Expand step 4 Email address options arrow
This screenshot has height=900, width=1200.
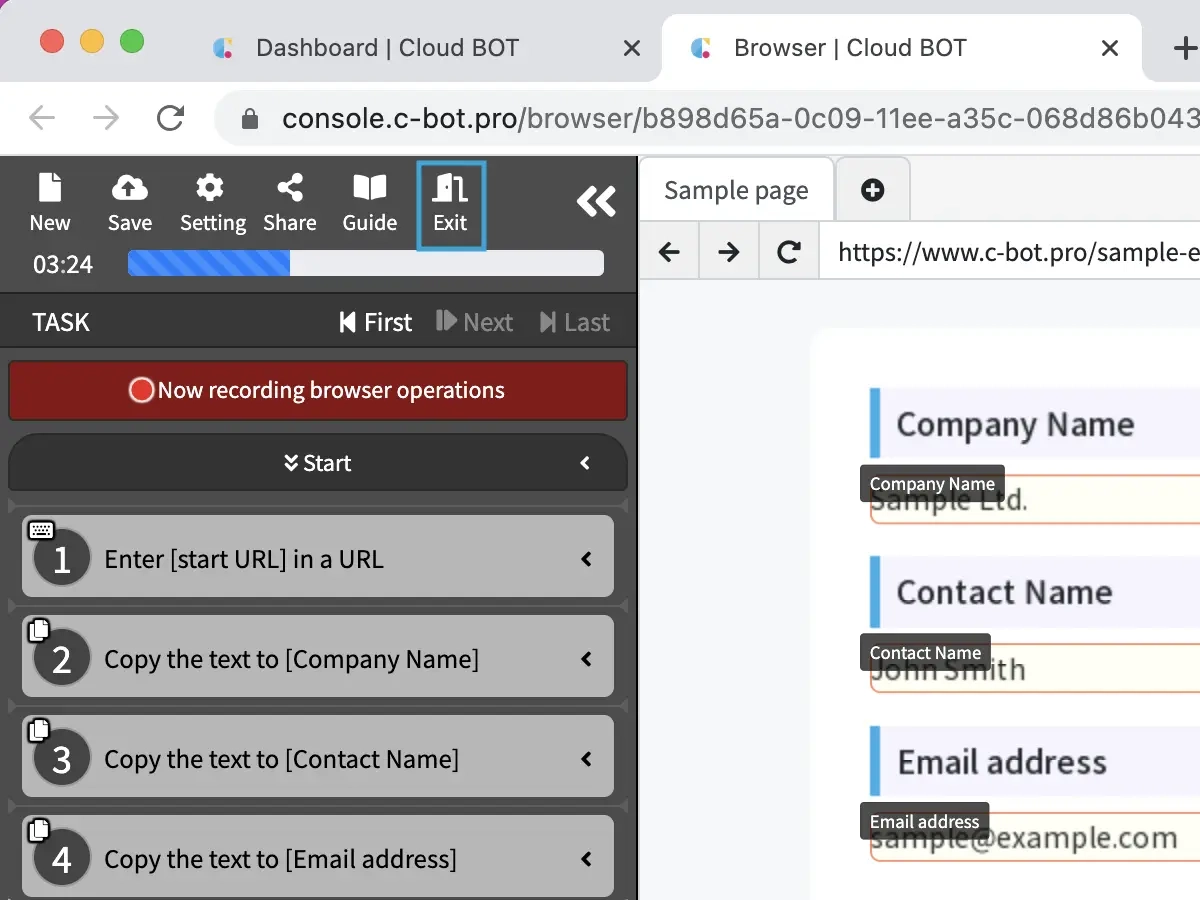pos(587,859)
